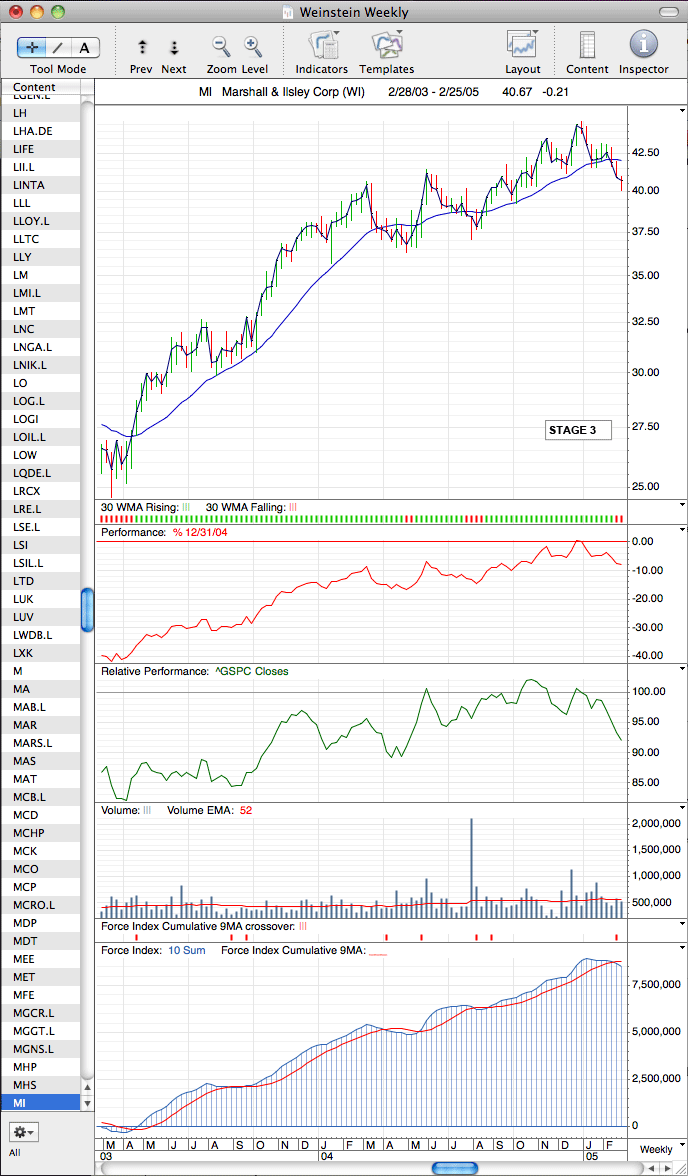The image size is (688, 1176).
Task: Go to the previous symbol with Prev
Action: pos(142,47)
